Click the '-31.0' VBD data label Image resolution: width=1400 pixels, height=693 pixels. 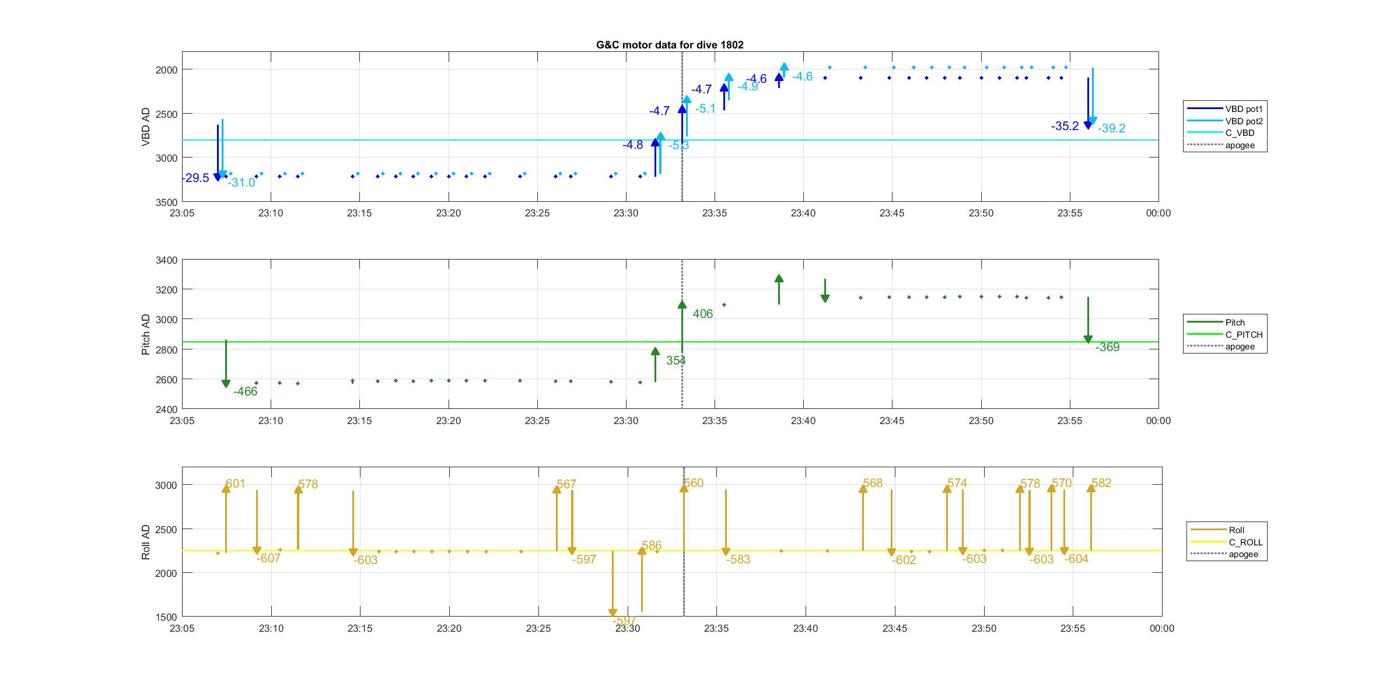[x=241, y=182]
